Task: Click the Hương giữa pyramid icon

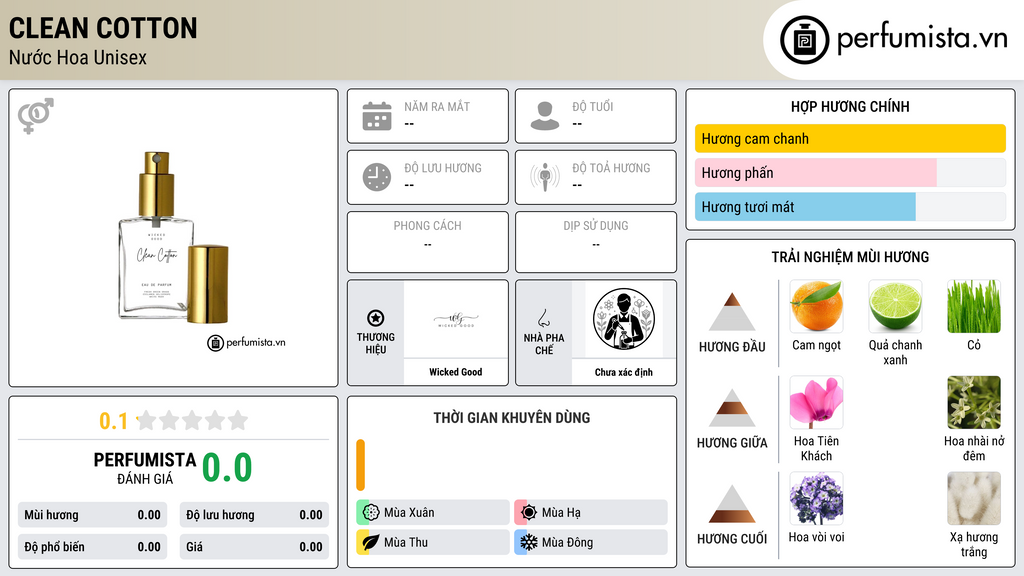Action: click(731, 408)
